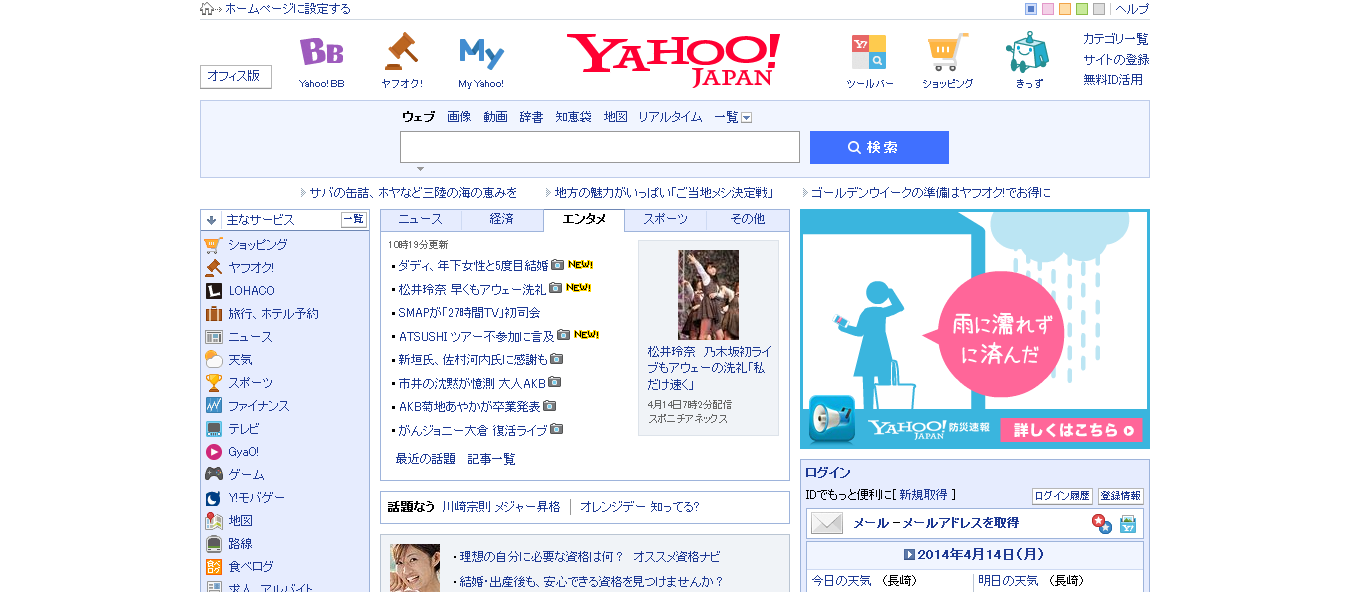Select the green color theme swatch

[x=1082, y=9]
